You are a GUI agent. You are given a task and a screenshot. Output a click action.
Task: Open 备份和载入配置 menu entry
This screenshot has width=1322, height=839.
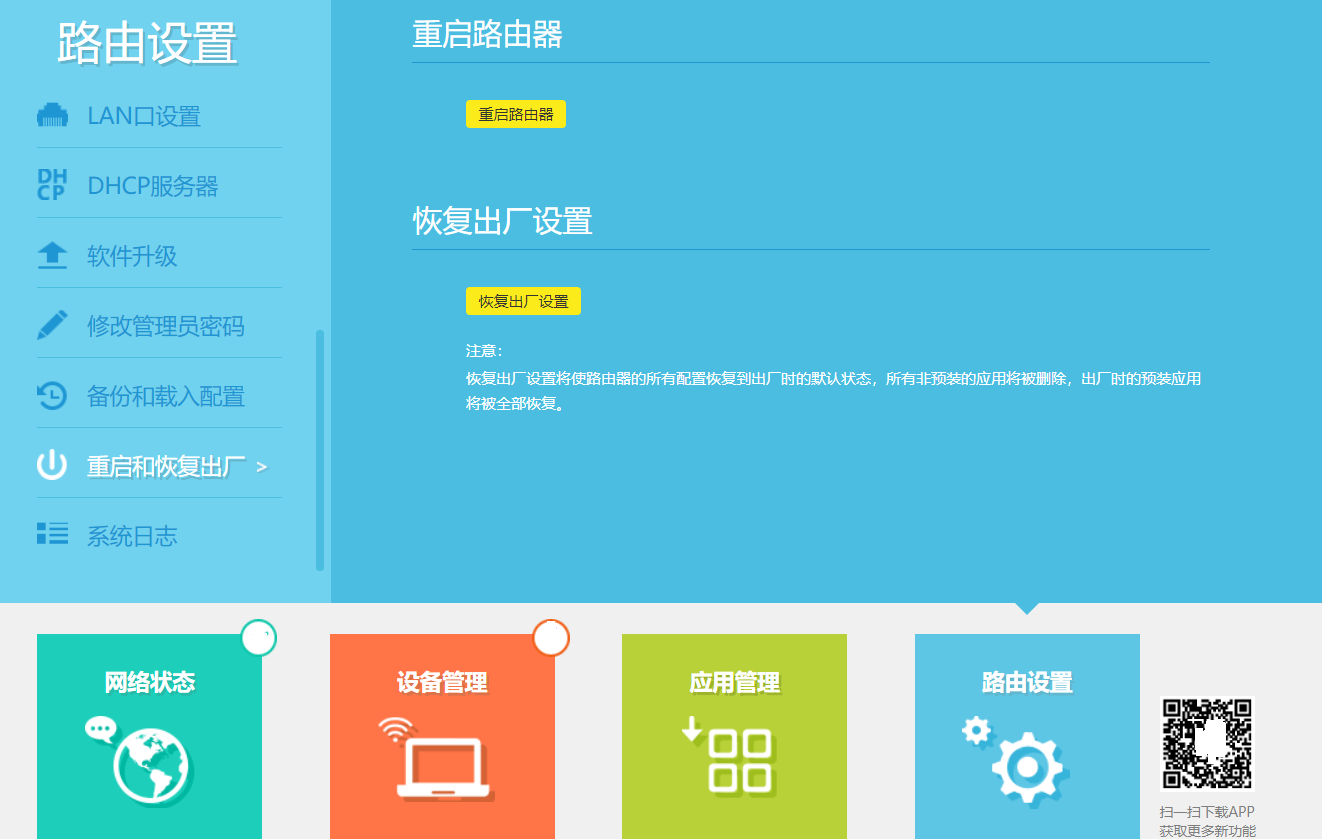click(x=165, y=396)
